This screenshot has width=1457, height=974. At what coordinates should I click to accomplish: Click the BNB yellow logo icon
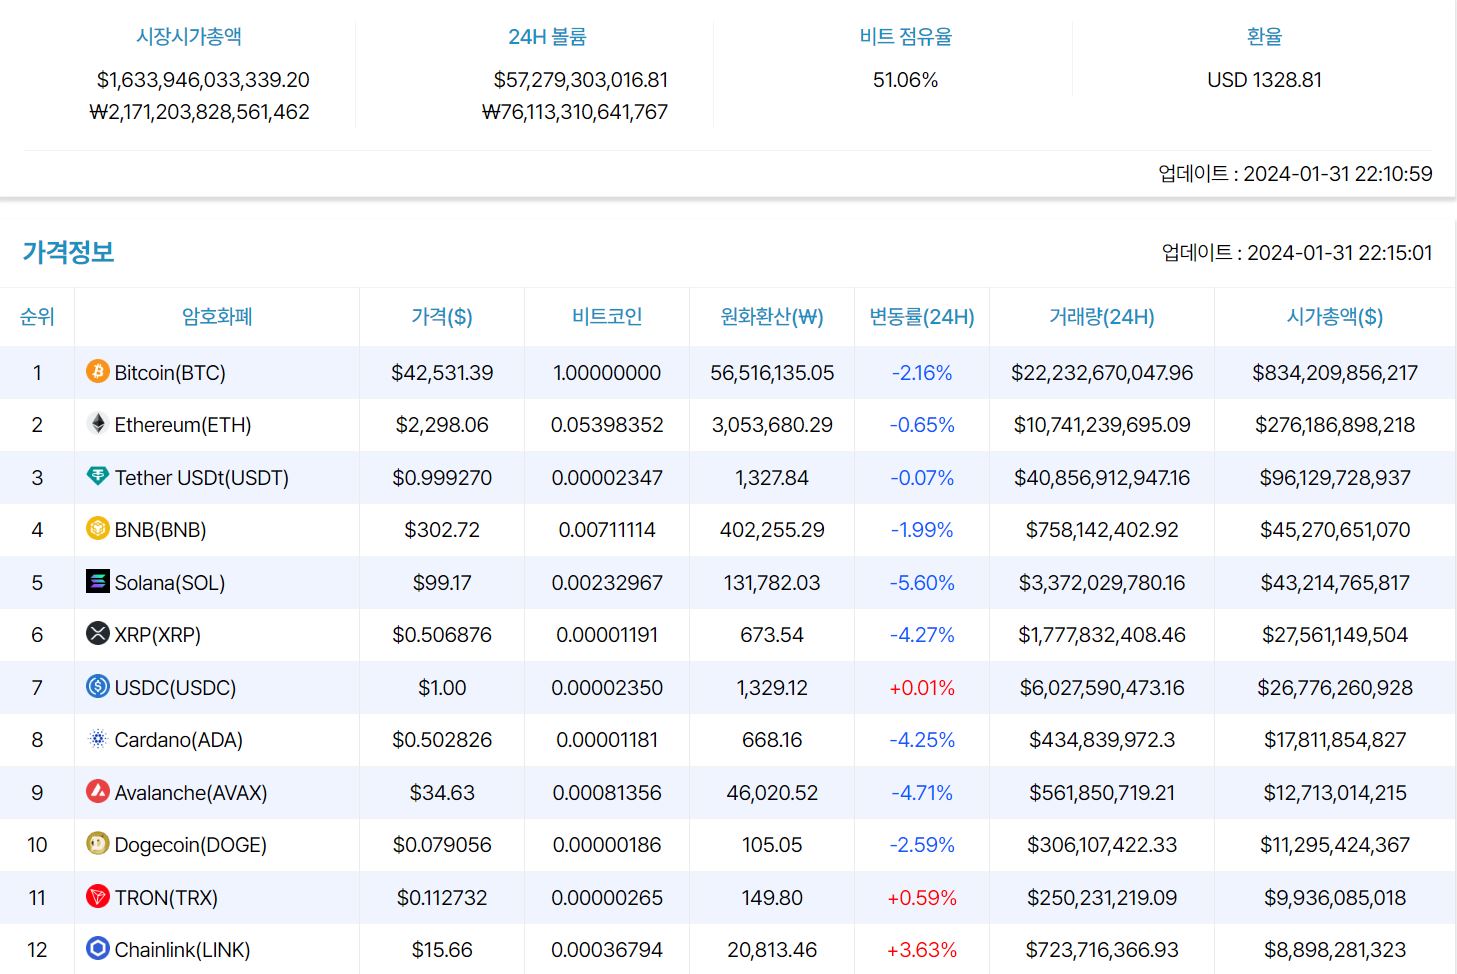click(97, 528)
